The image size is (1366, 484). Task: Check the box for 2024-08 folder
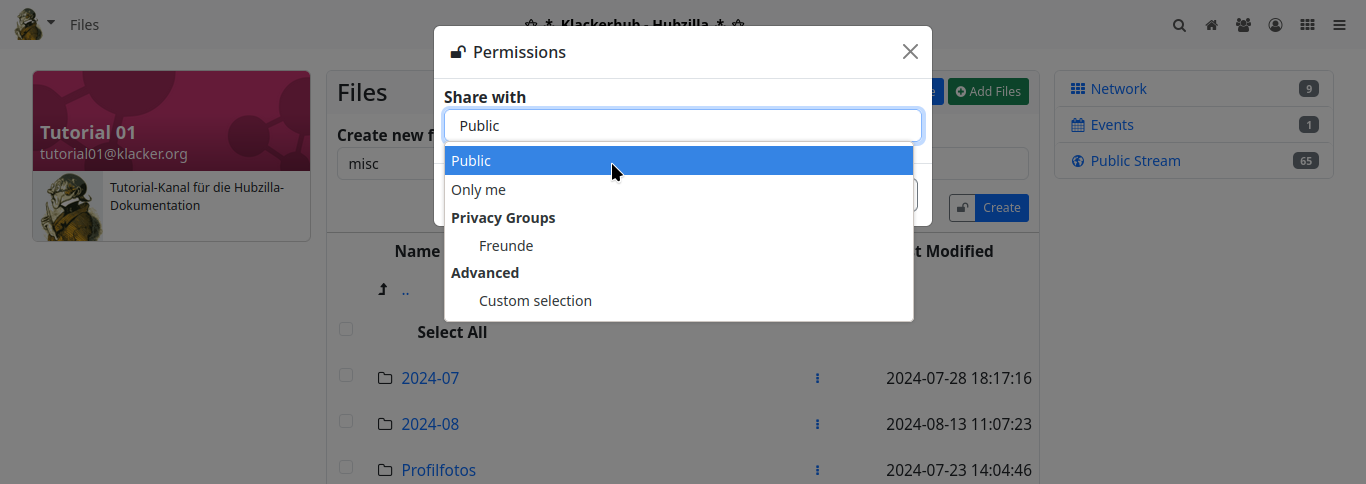[x=346, y=421]
